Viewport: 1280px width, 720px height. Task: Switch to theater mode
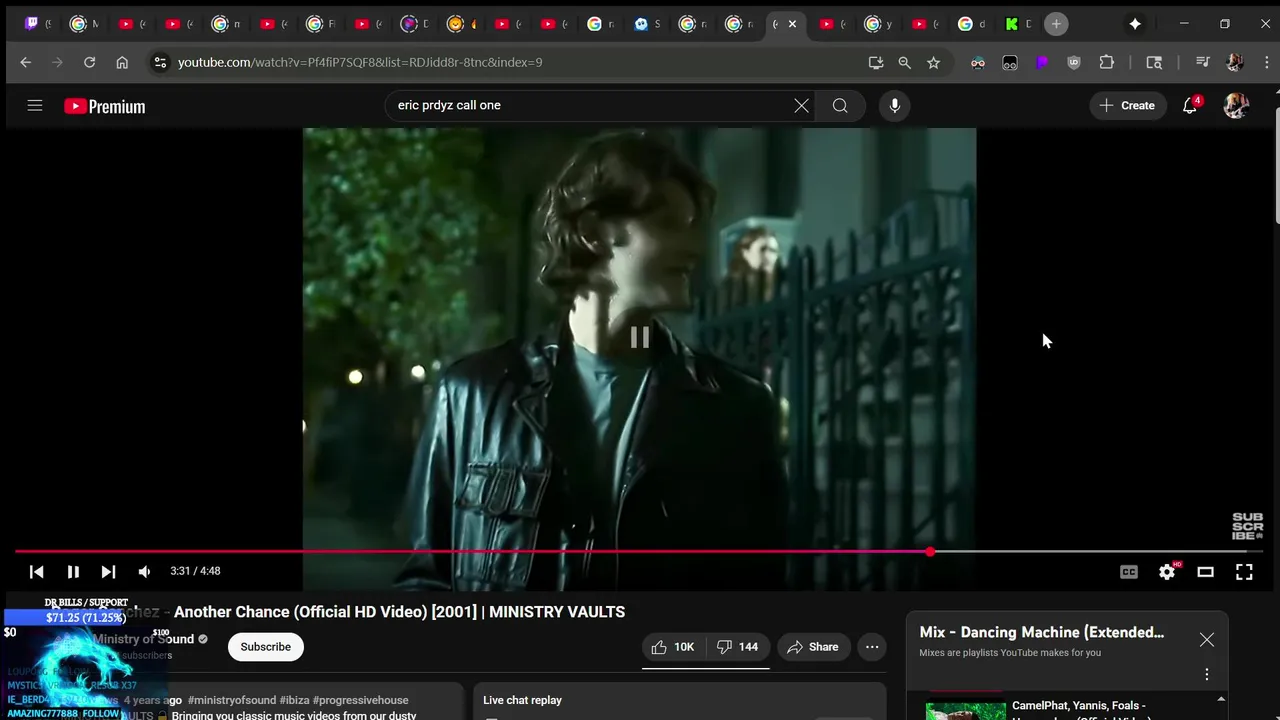1205,571
